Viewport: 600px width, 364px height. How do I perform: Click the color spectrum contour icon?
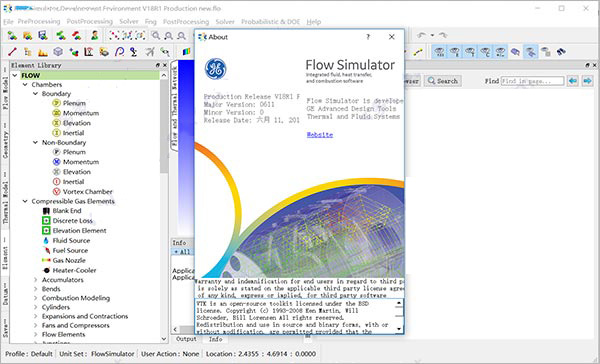coord(186,51)
